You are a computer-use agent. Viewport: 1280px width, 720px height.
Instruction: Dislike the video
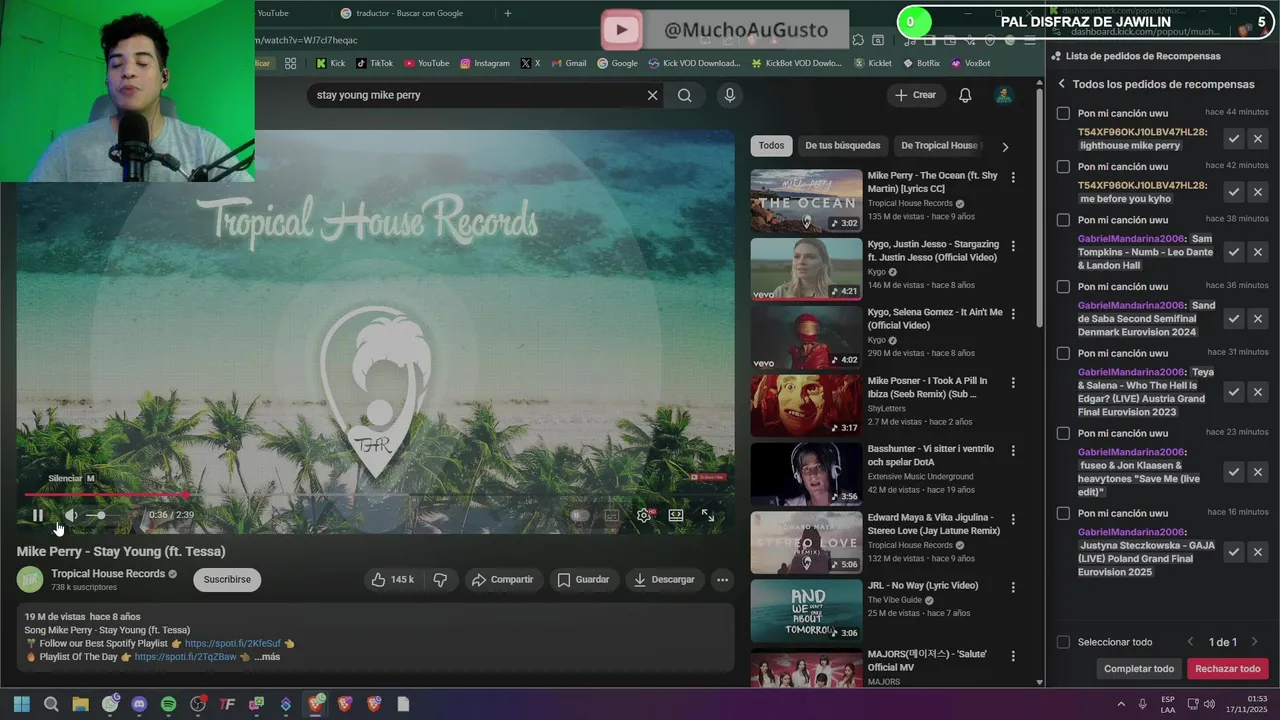pyautogui.click(x=440, y=579)
